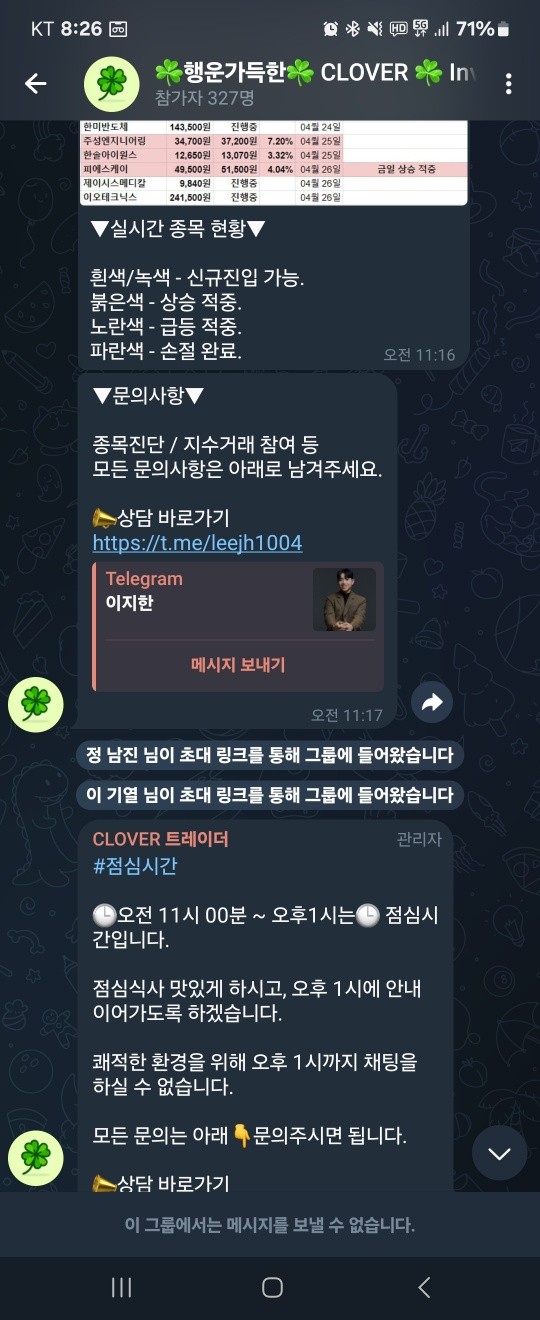Tap 참가자 327명 member count
Image resolution: width=540 pixels, height=1320 pixels.
click(x=204, y=98)
